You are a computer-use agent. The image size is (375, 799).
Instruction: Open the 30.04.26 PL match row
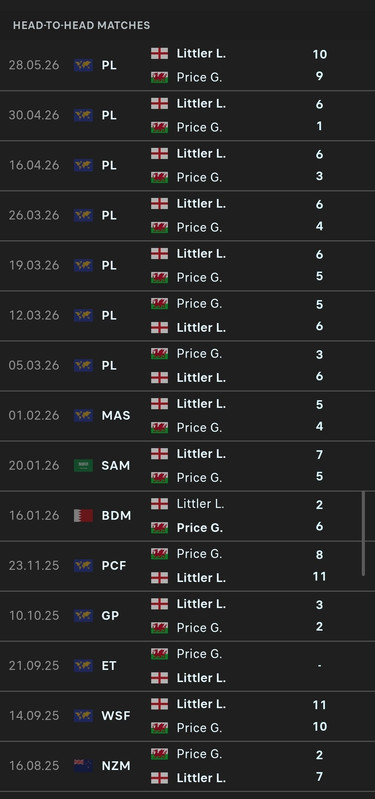click(x=188, y=116)
